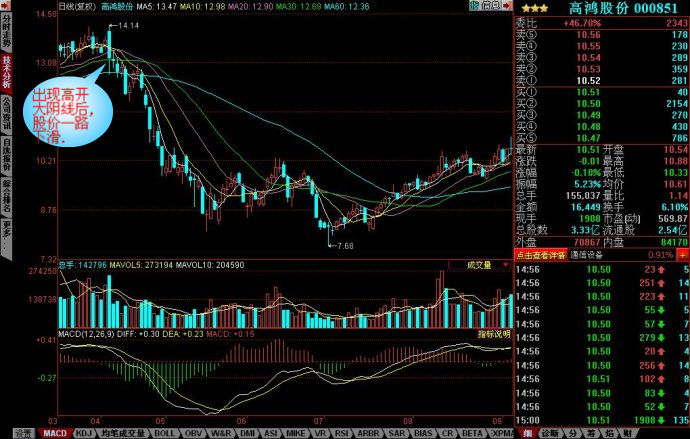Click the three stars rating icon
The height and width of the screenshot is (439, 690).
point(529,7)
